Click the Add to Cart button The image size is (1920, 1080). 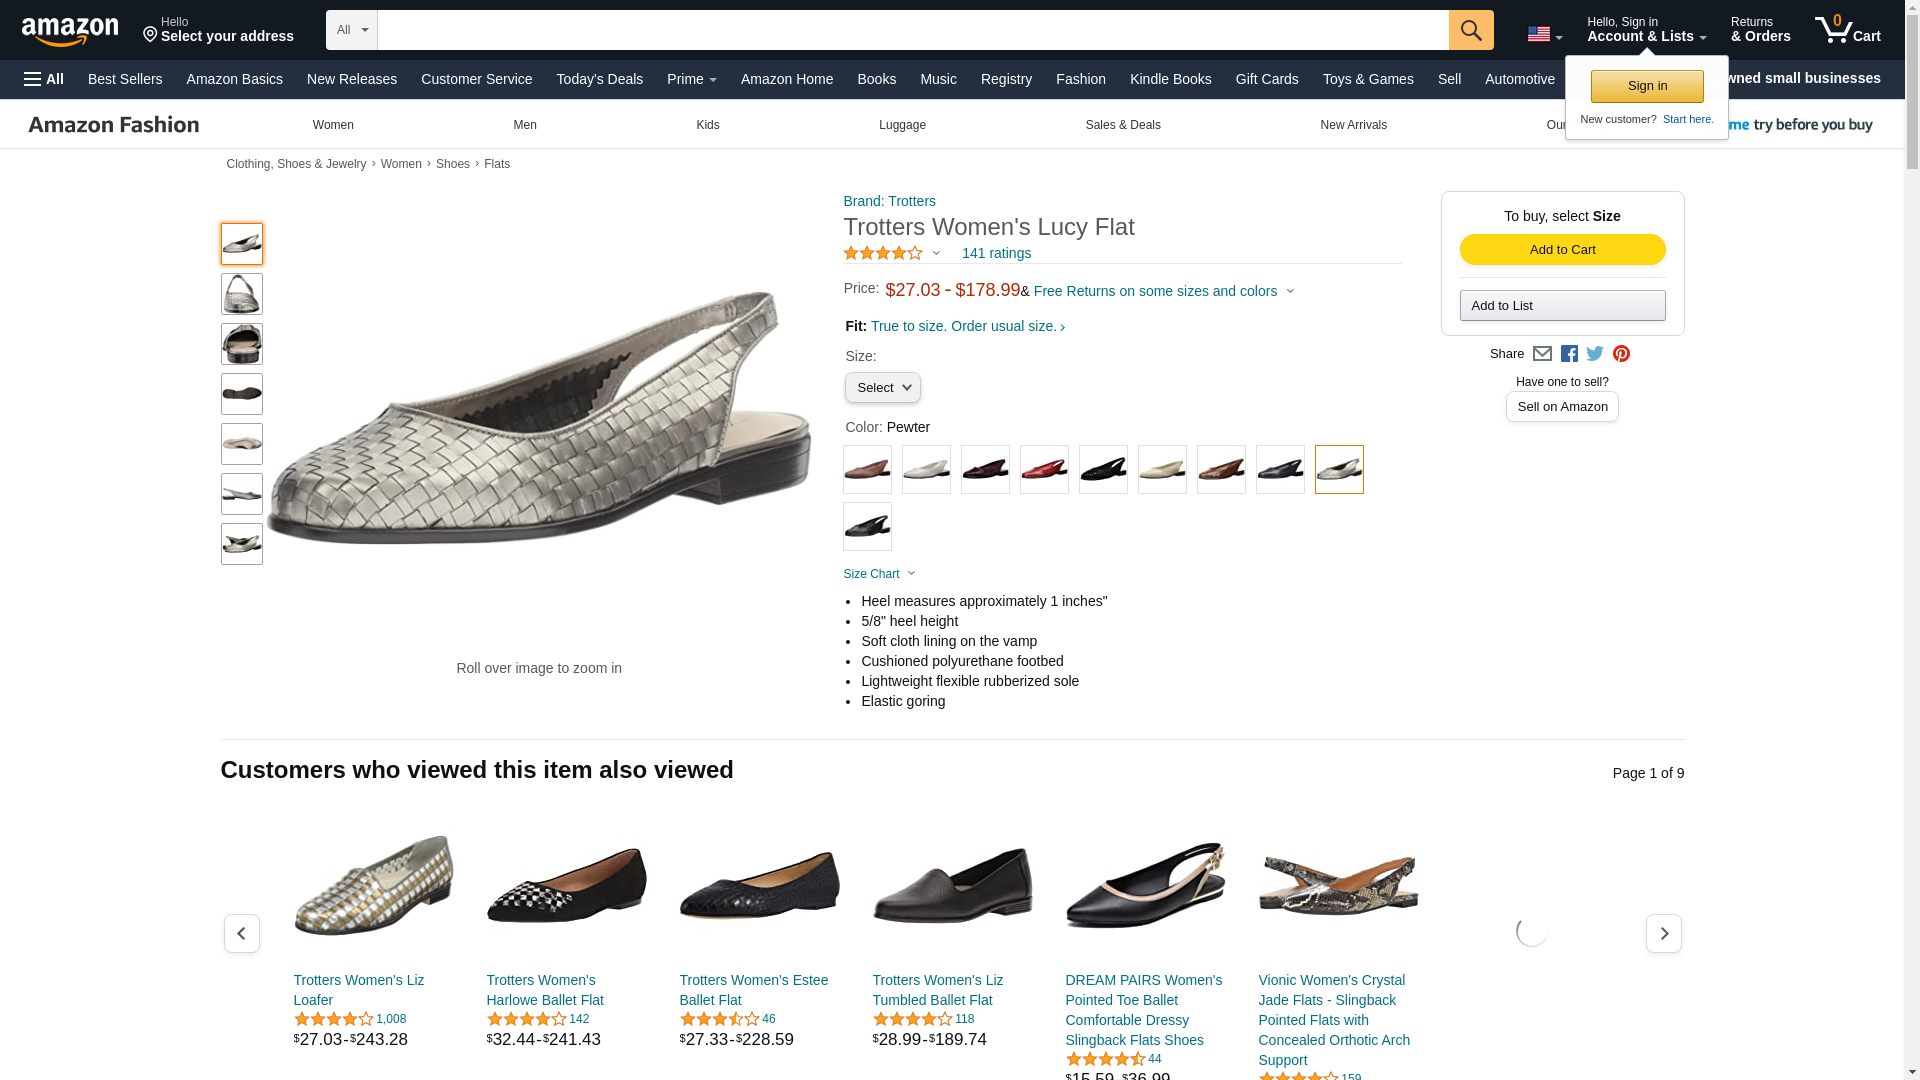coord(1562,250)
